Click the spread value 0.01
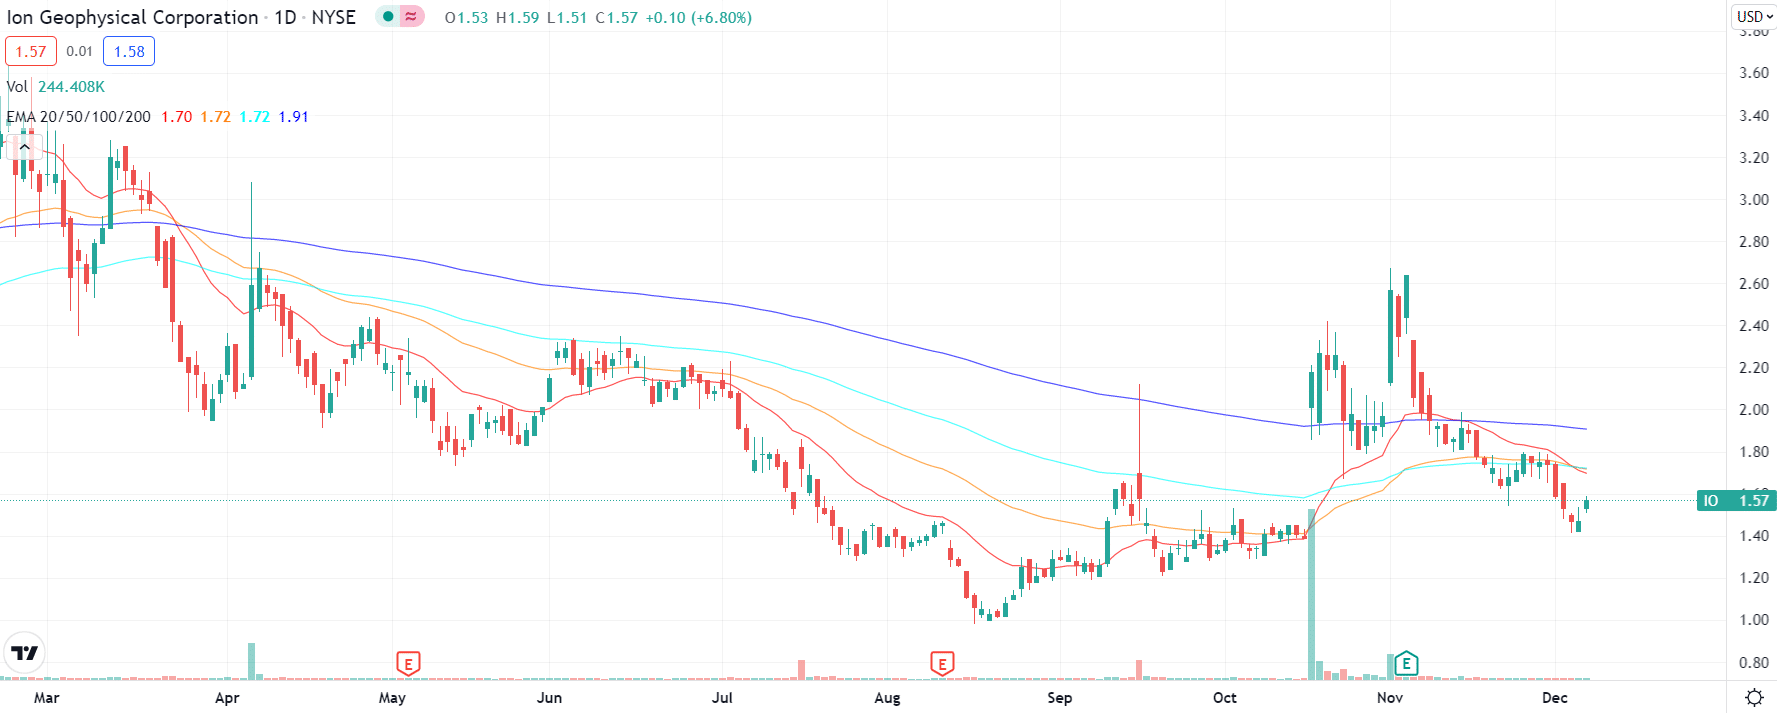This screenshot has width=1777, height=713. 80,51
